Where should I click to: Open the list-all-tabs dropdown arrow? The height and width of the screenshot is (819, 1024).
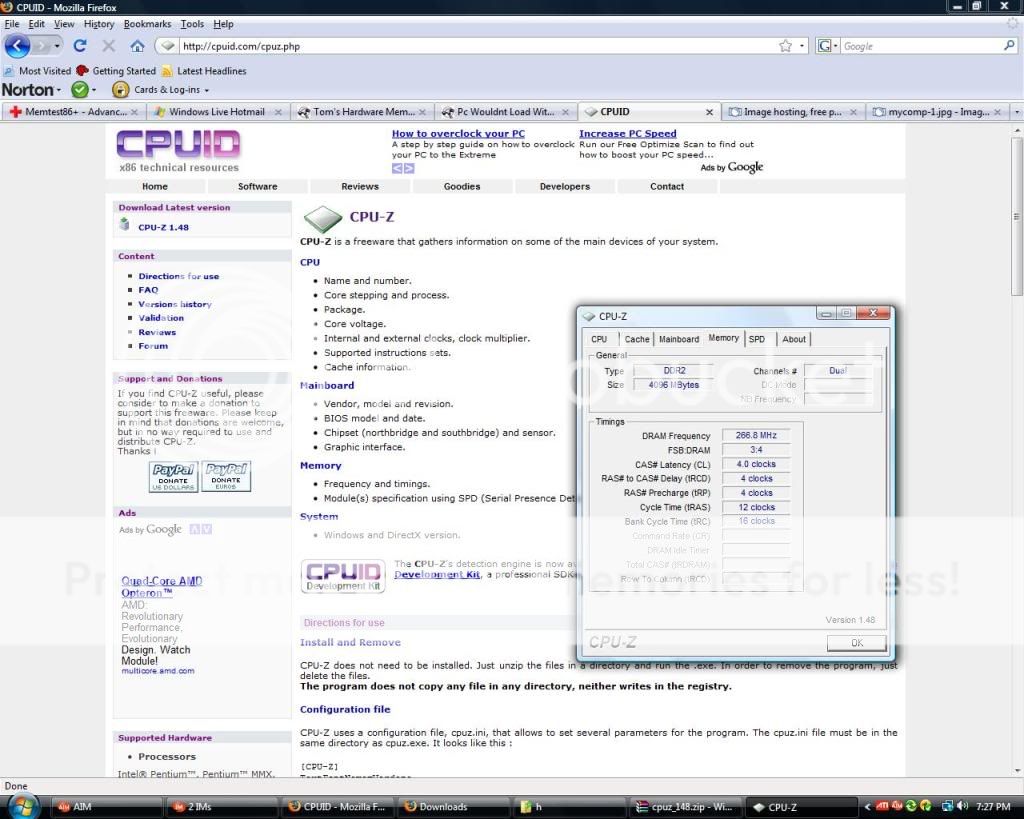[1016, 112]
